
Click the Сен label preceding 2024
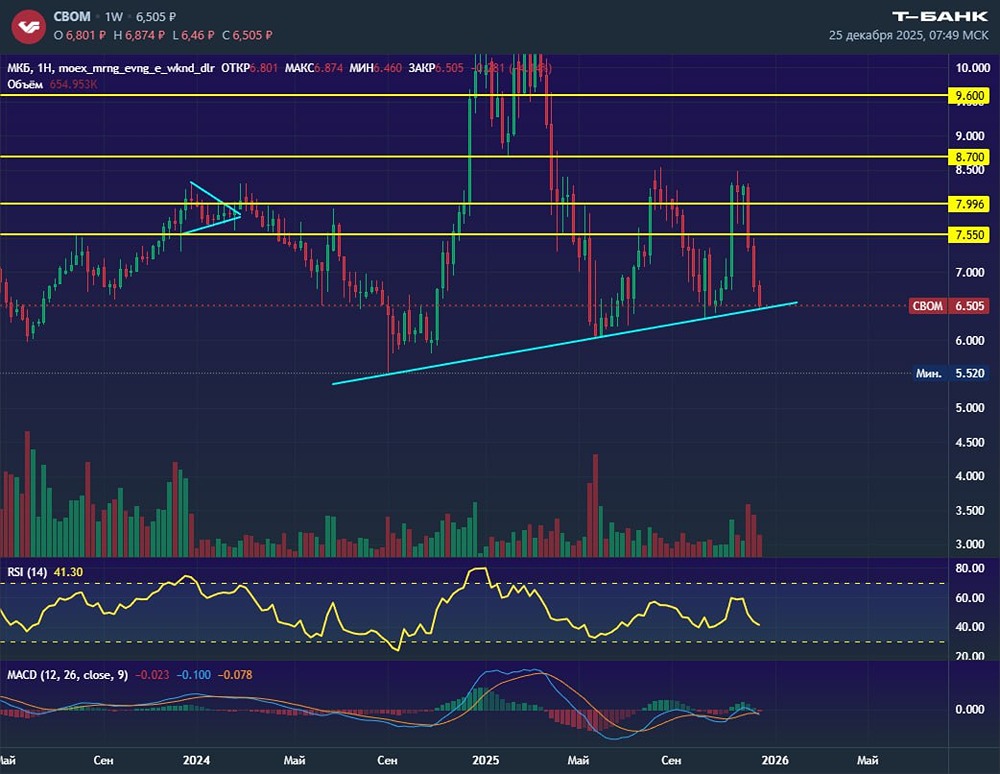coord(103,761)
